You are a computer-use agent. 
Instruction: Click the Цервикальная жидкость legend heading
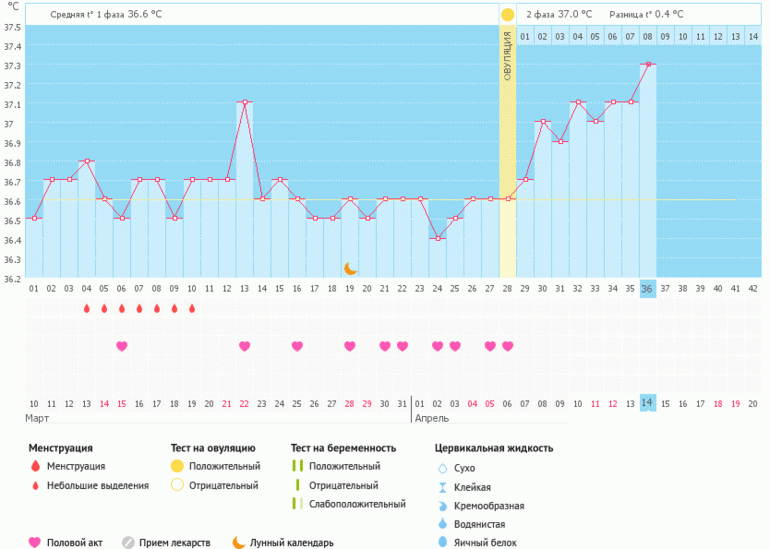click(x=493, y=448)
